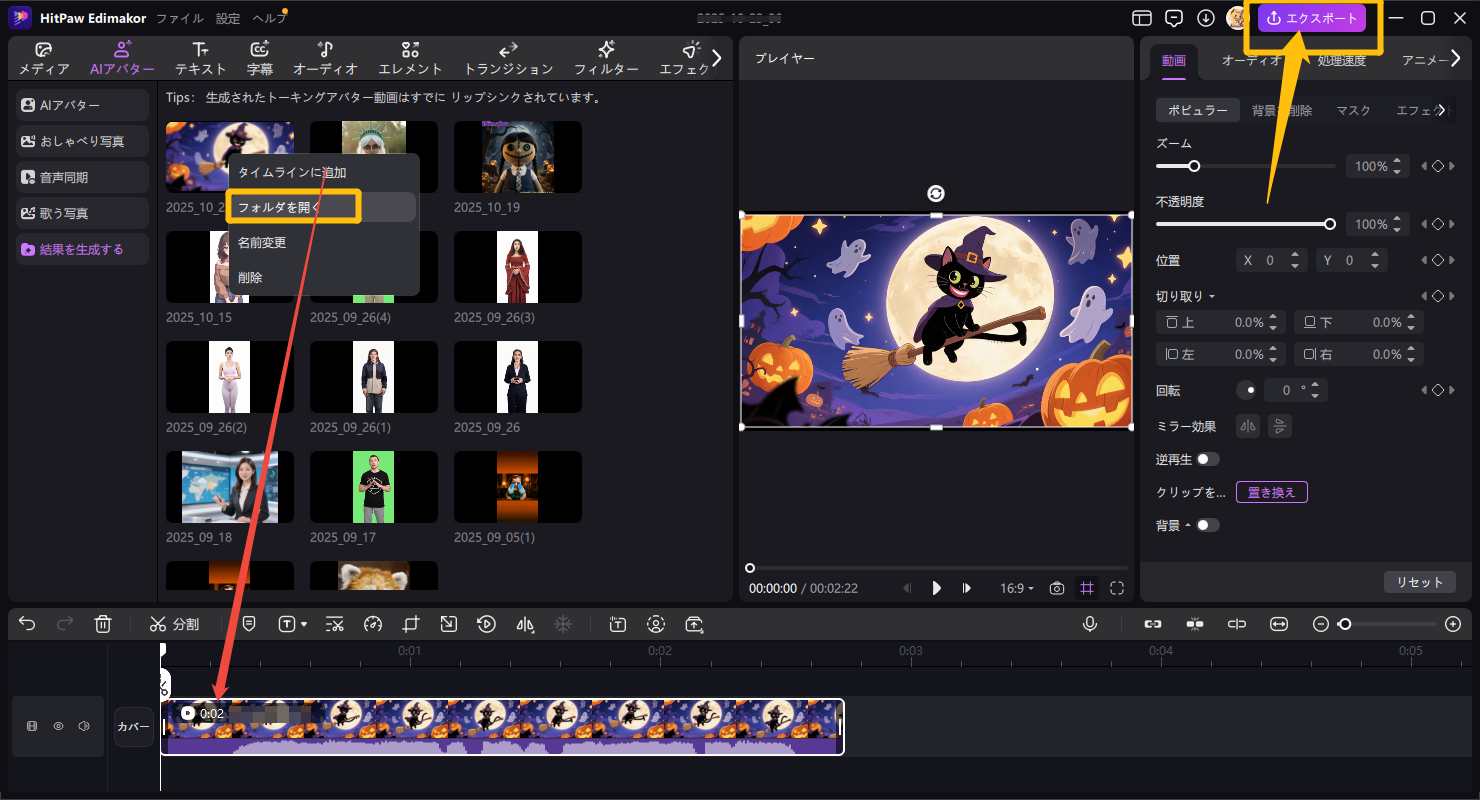Click the horizontal mirror flip icon
Screen dimensions: 1480x800
[x=1247, y=426]
